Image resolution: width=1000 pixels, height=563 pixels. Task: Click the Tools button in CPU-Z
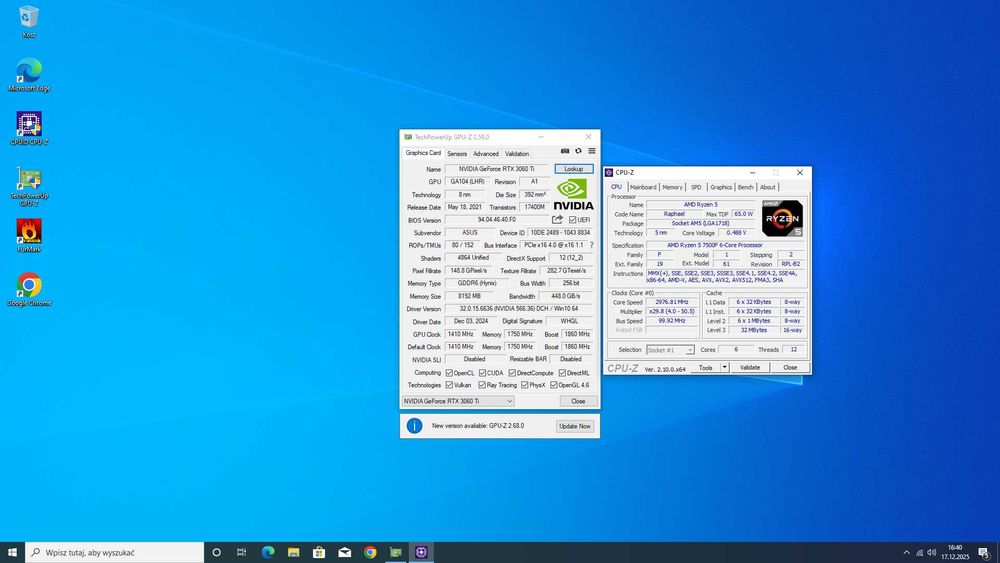pos(705,367)
